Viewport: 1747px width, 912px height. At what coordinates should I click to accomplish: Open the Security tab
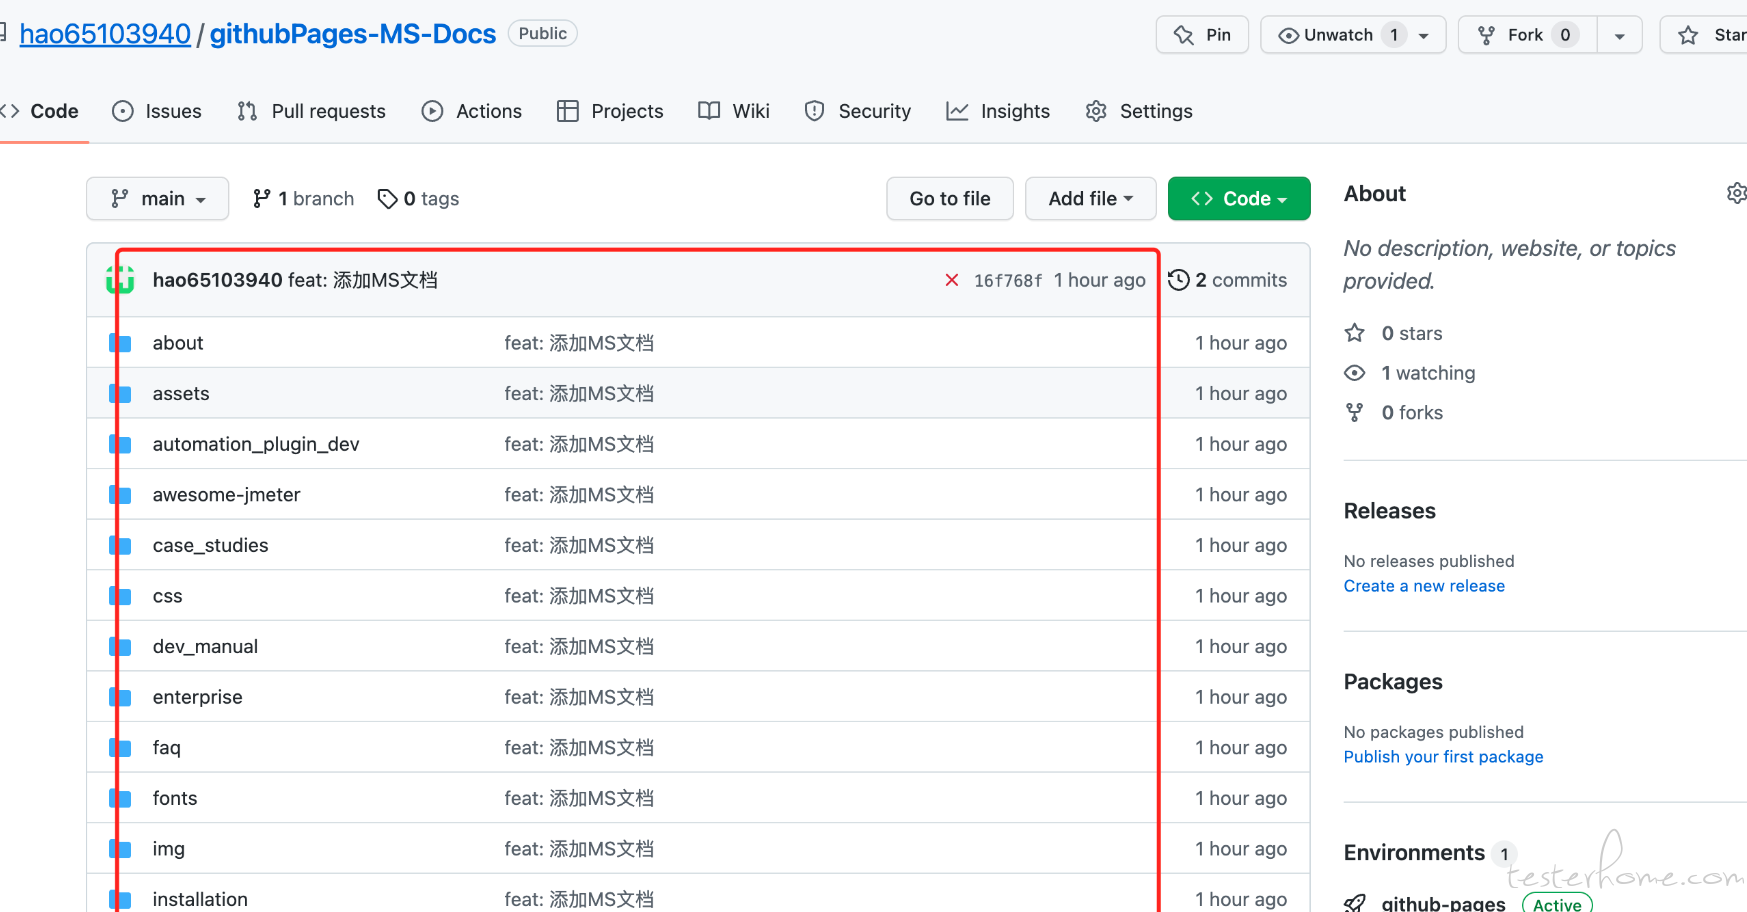858,111
